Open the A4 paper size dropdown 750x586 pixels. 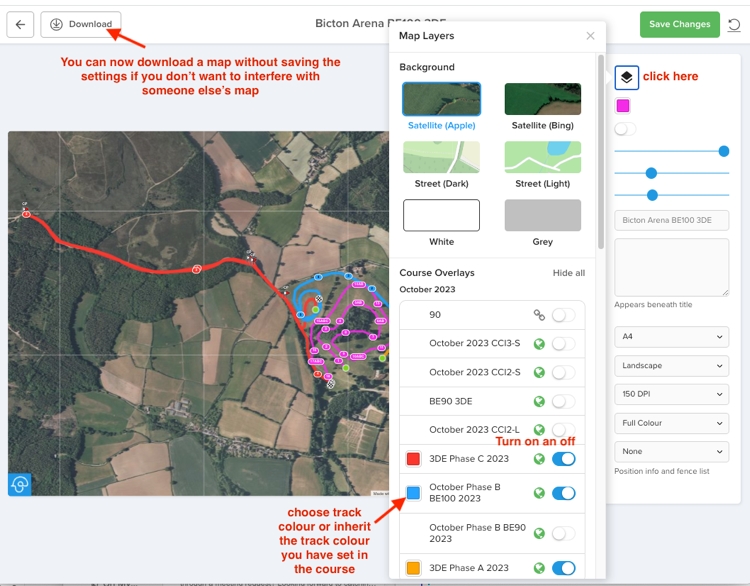671,337
